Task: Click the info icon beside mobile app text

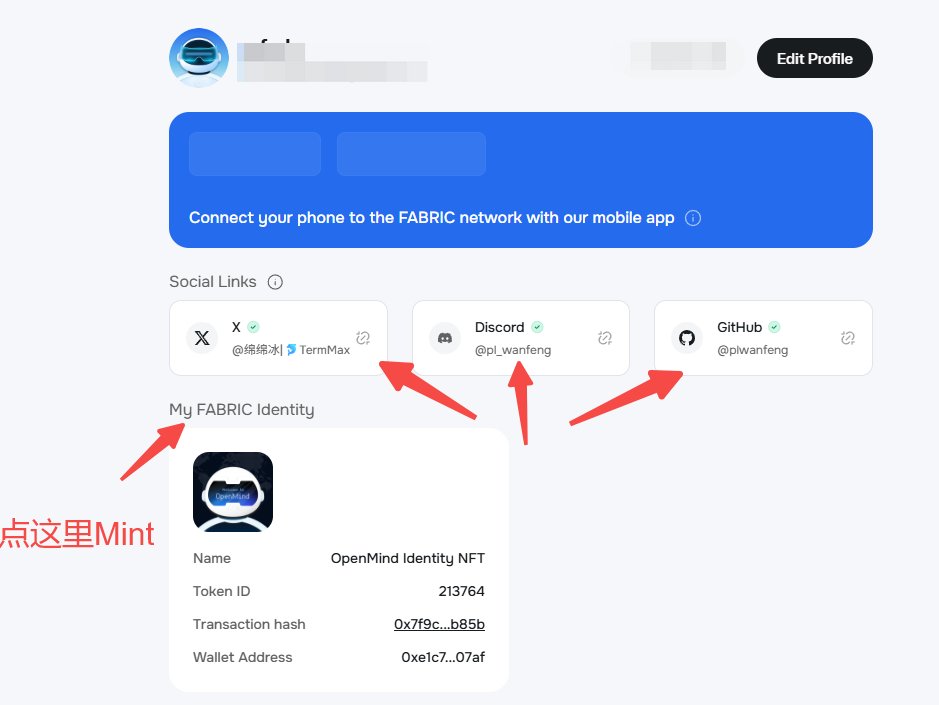Action: pyautogui.click(x=693, y=218)
